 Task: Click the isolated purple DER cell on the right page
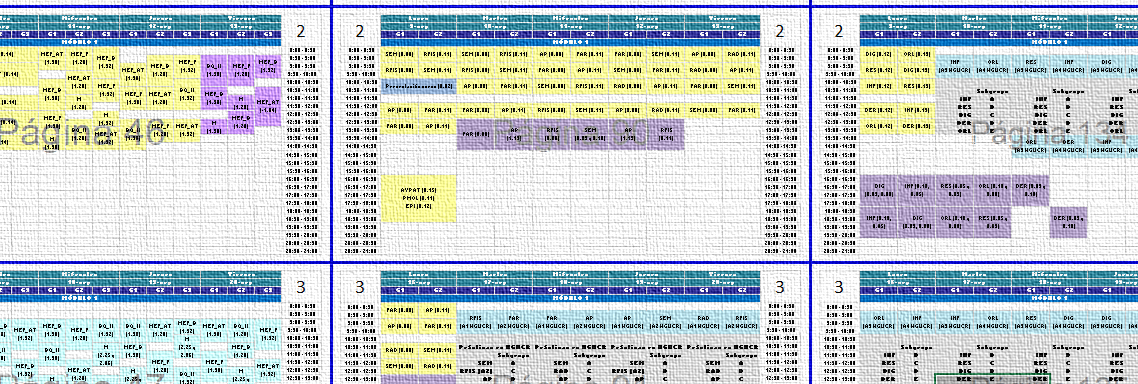coord(1069,223)
